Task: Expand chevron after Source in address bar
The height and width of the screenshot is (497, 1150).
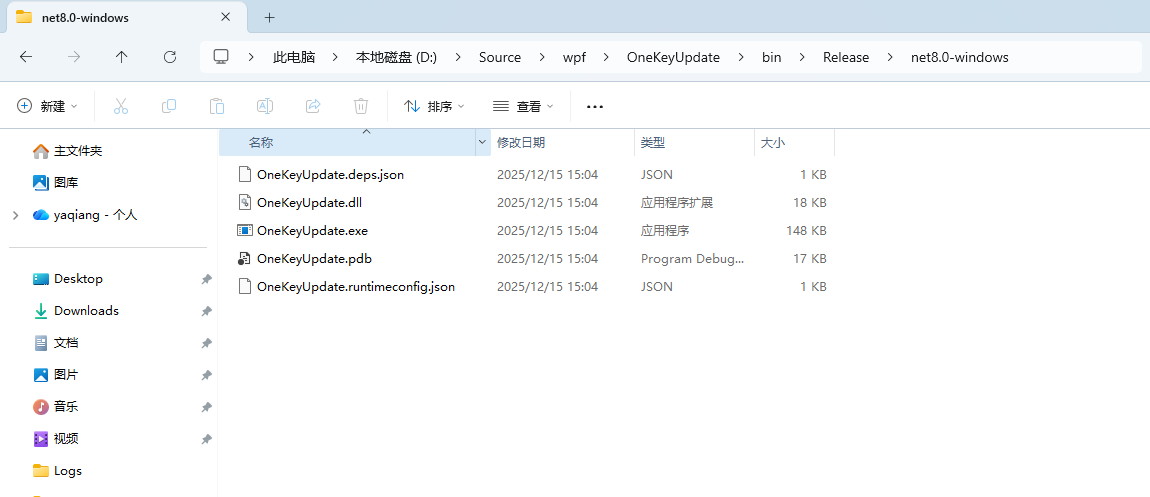Action: click(x=543, y=57)
